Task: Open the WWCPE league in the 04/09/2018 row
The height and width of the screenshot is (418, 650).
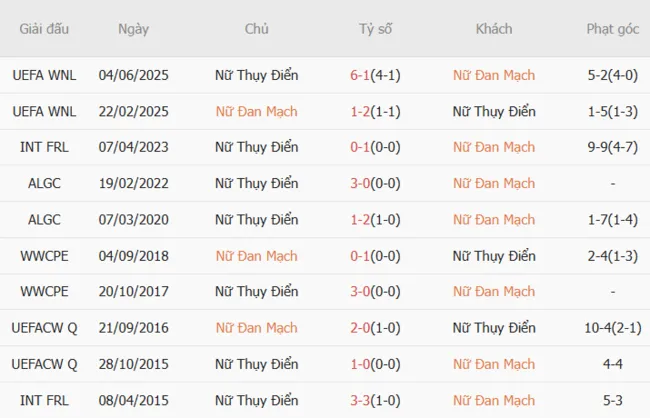Action: pos(44,256)
